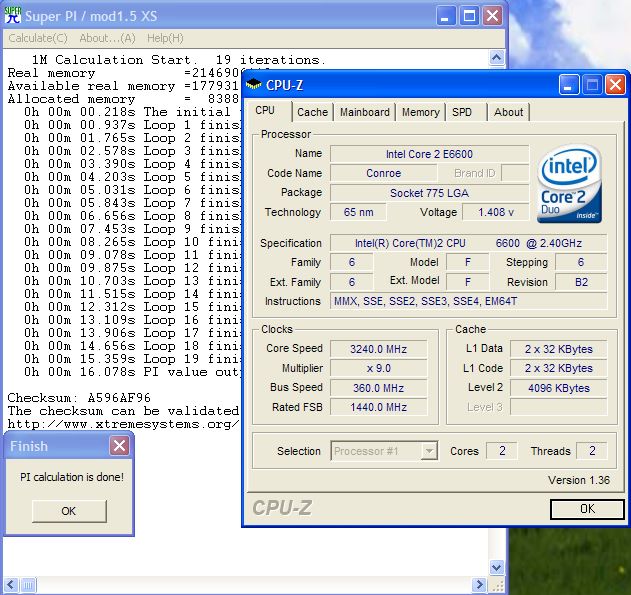Screen dimensions: 631x595
Task: Close the Finish dialog with X
Action: click(119, 446)
